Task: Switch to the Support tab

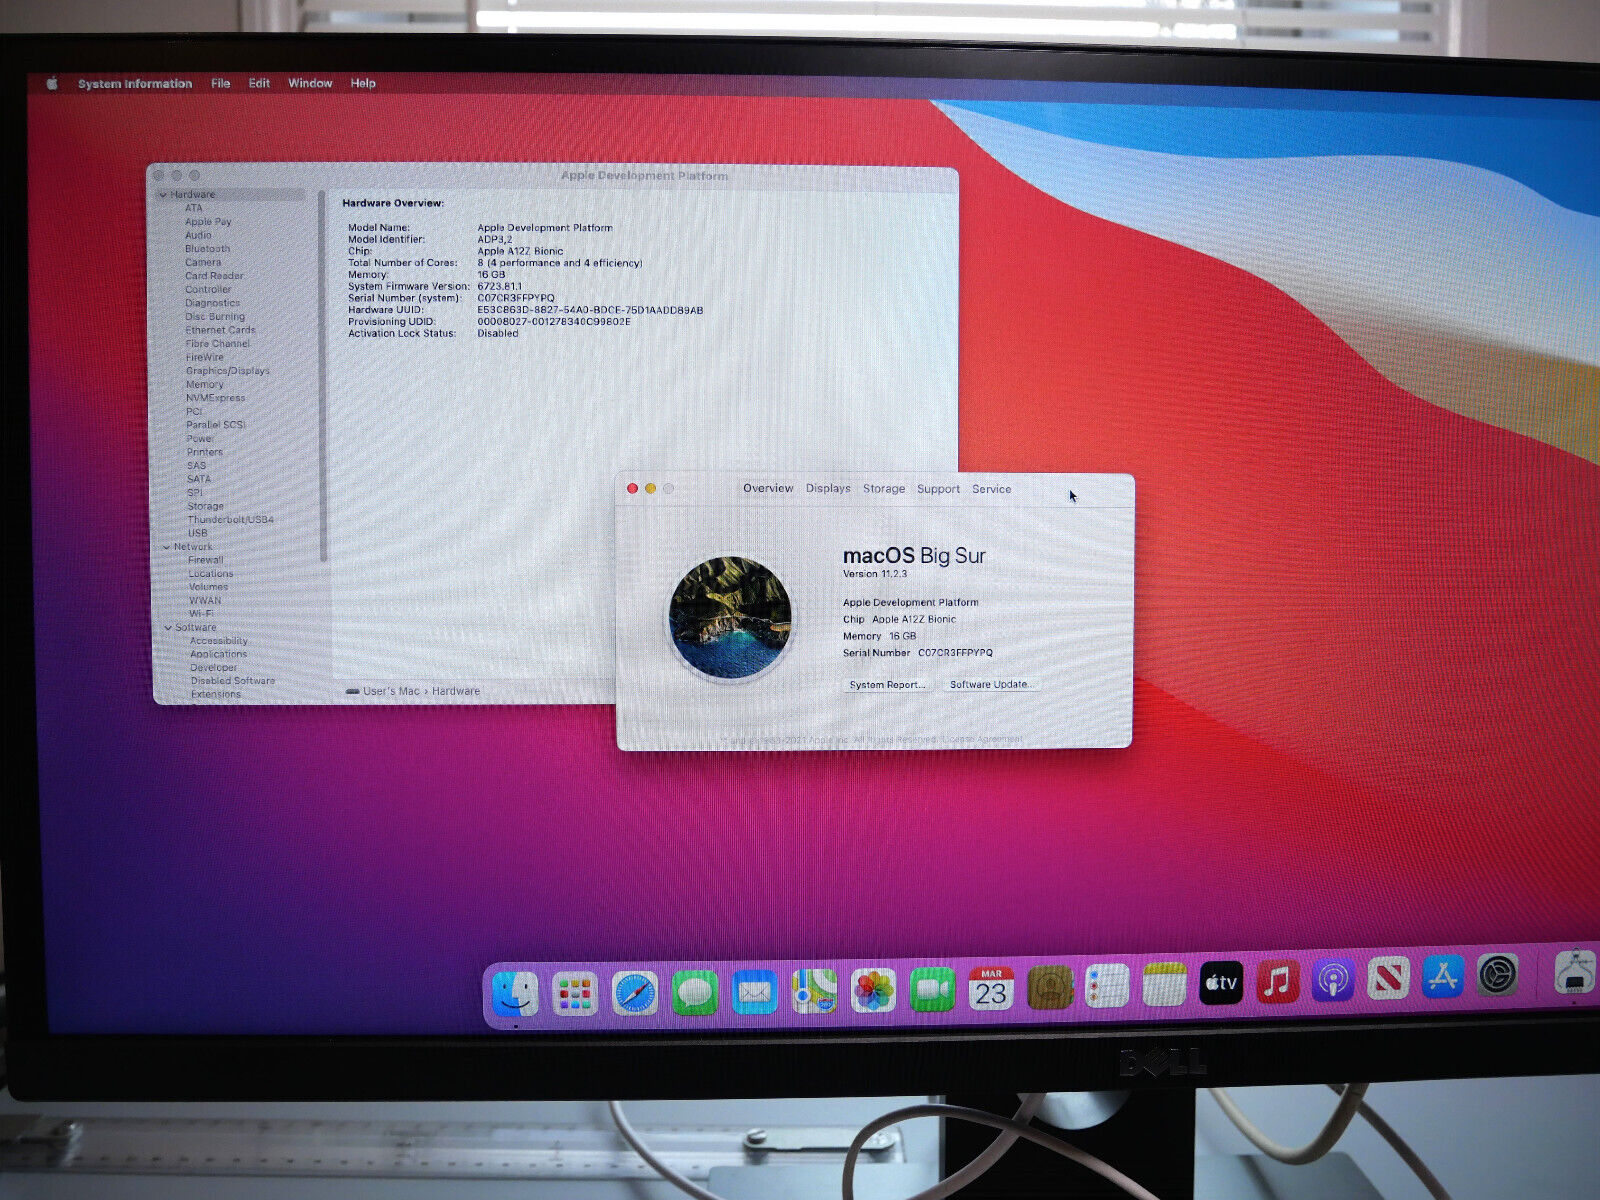Action: pos(938,489)
